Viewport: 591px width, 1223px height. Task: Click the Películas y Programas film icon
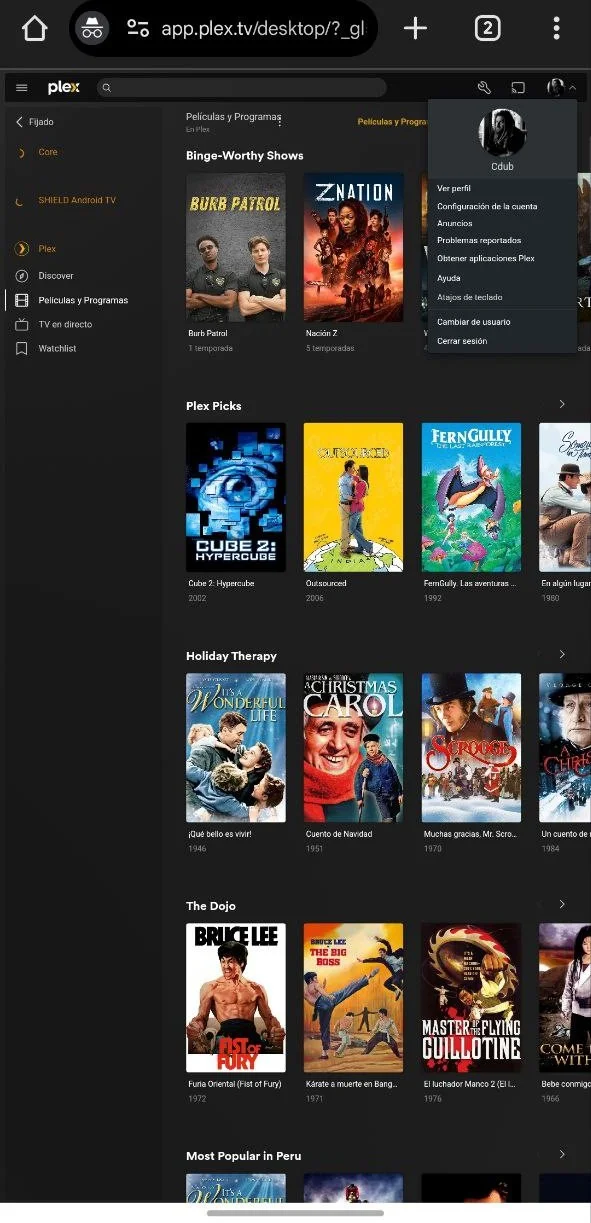coord(21,300)
